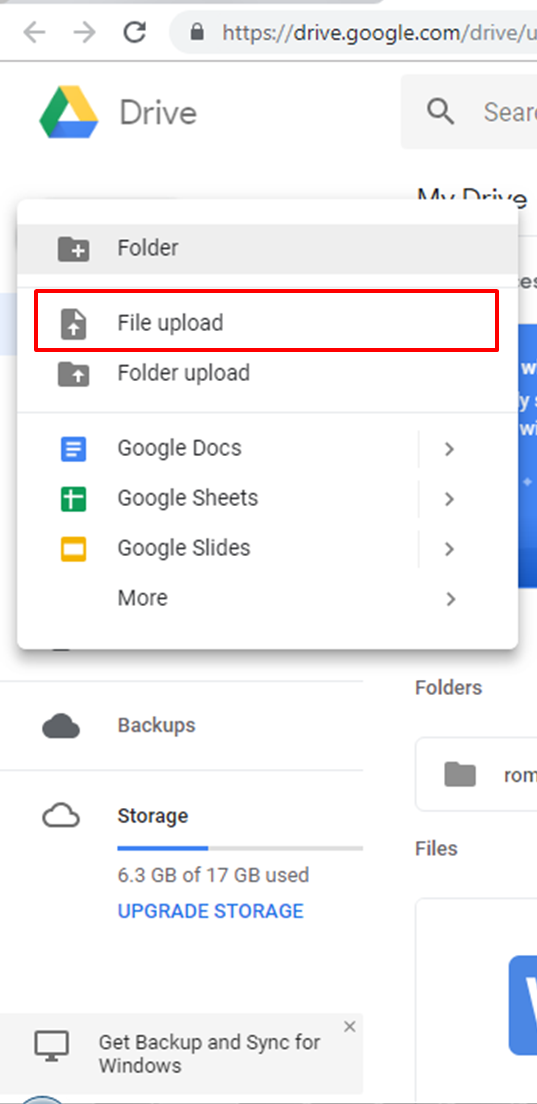Expand the Google Slides submenu arrow
Viewport: 537px width, 1104px height.
click(x=450, y=548)
